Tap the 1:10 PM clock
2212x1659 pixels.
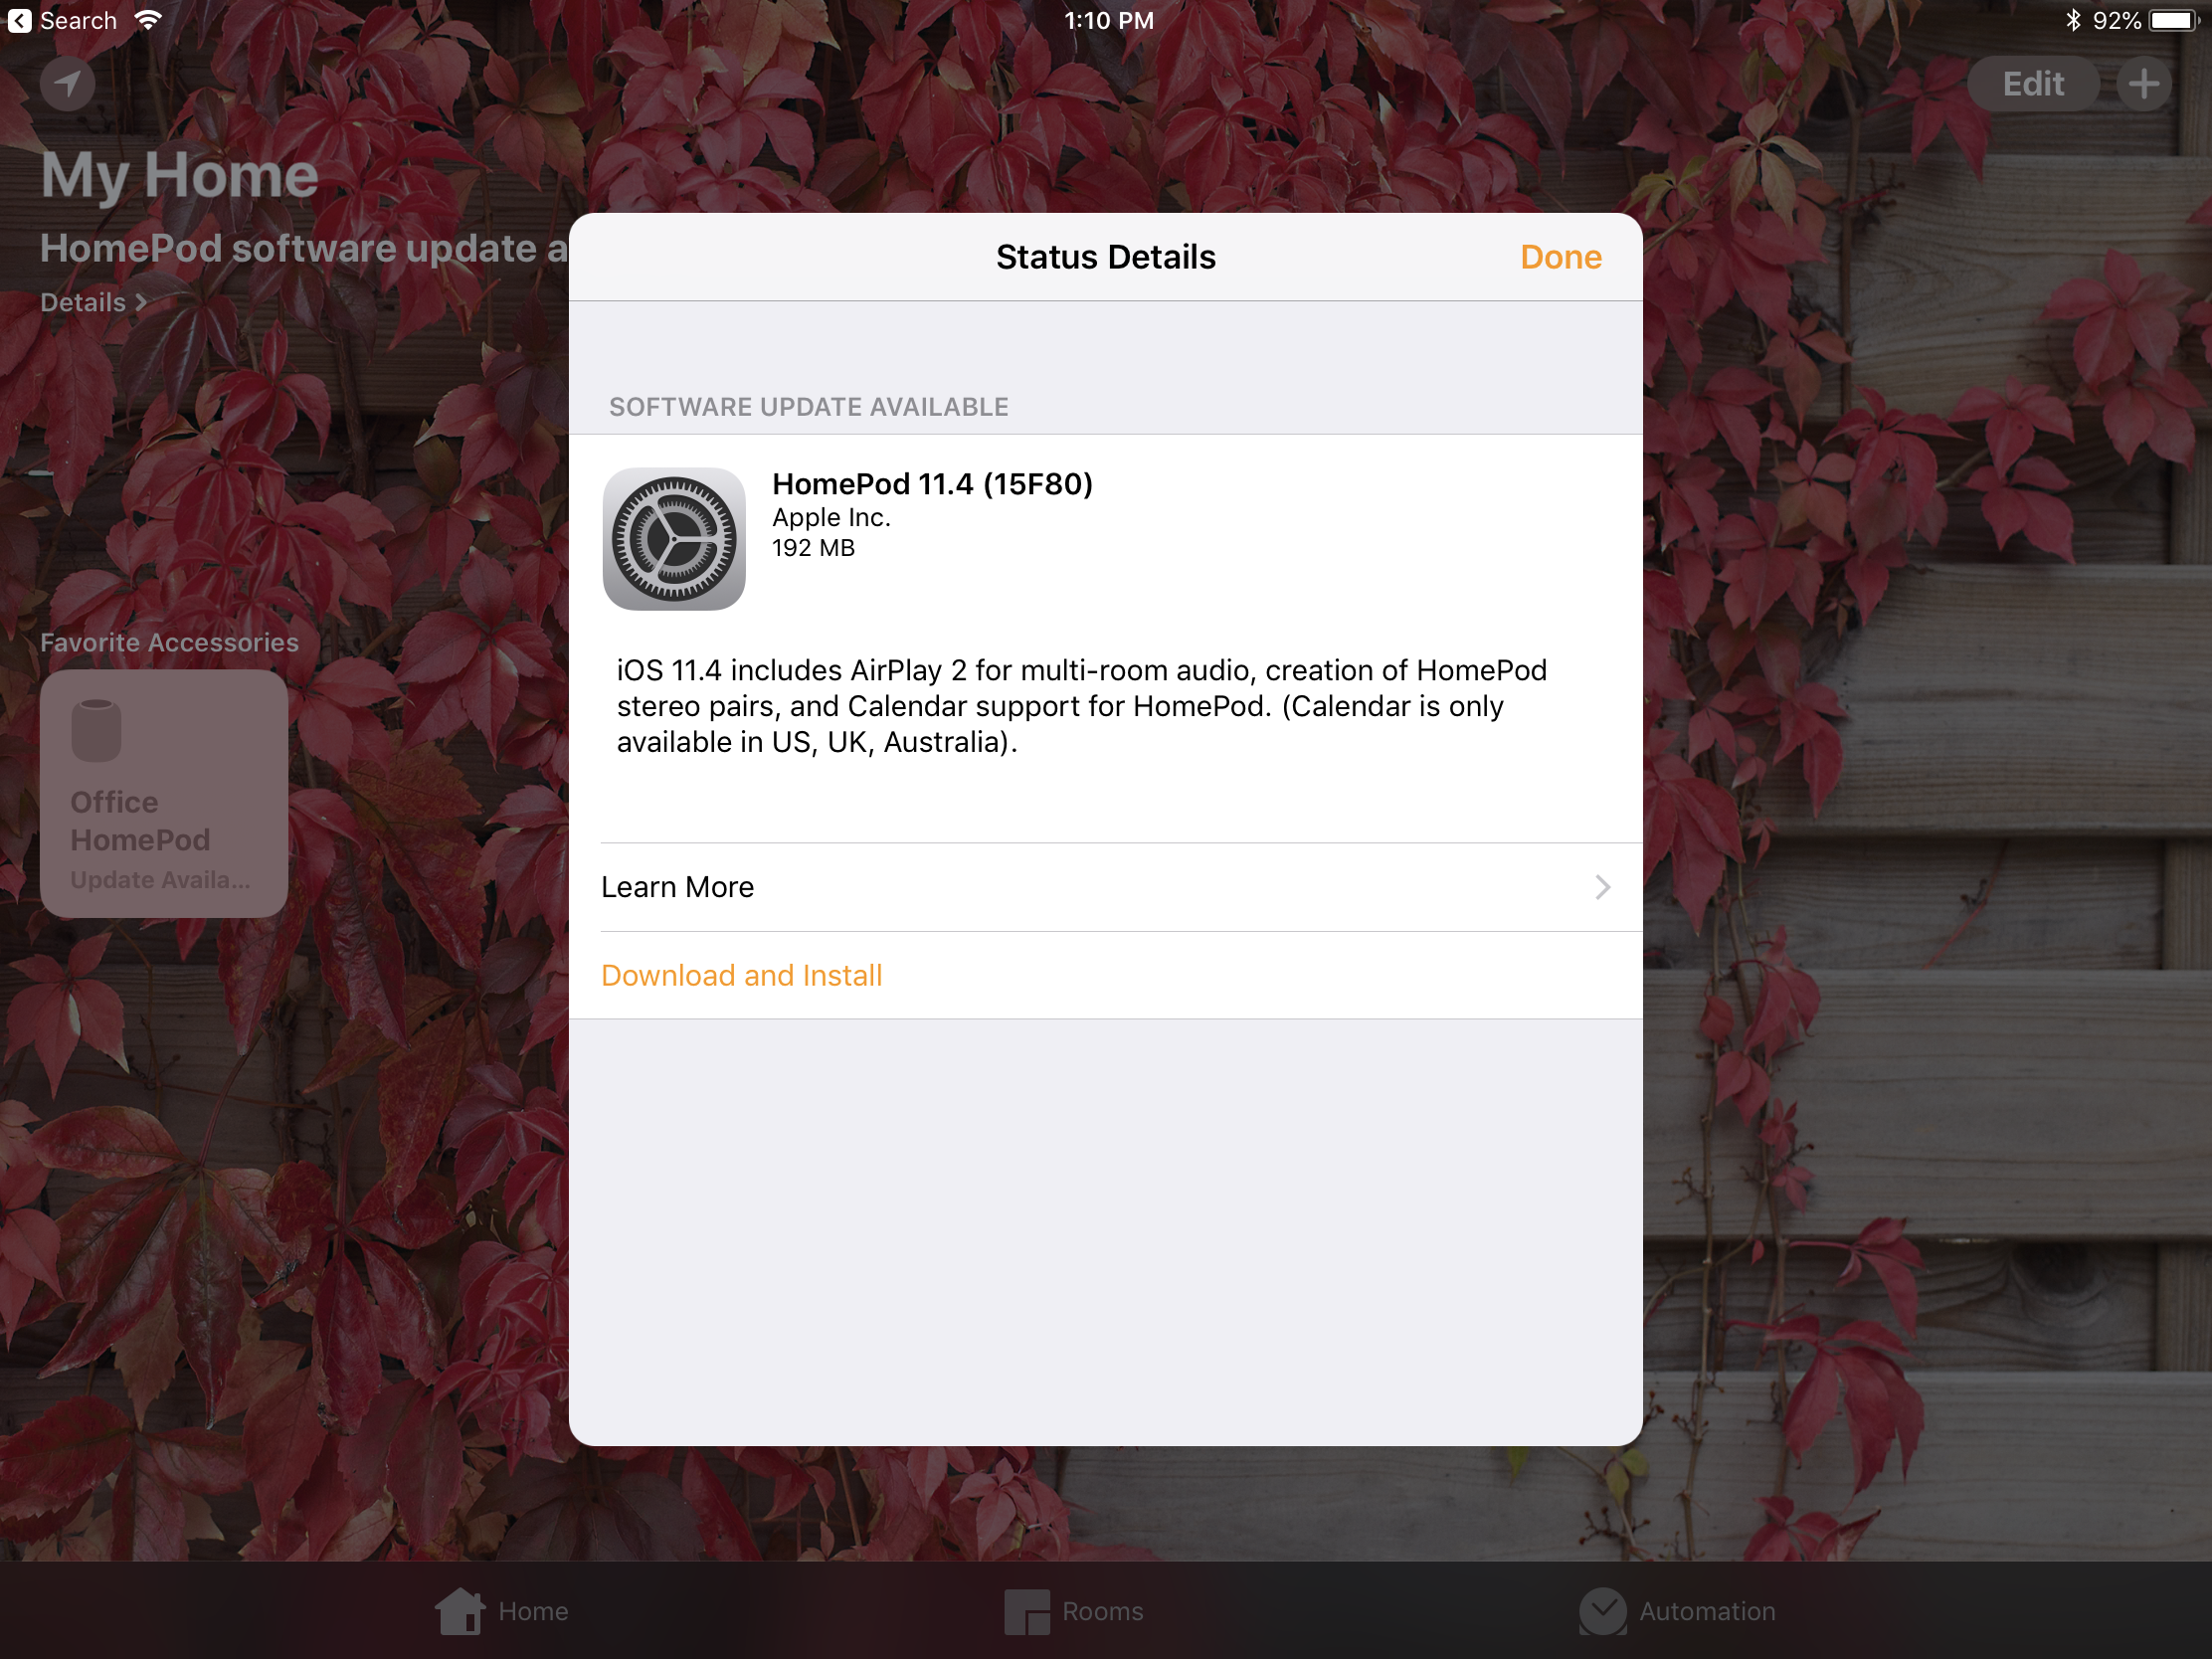tap(1108, 20)
